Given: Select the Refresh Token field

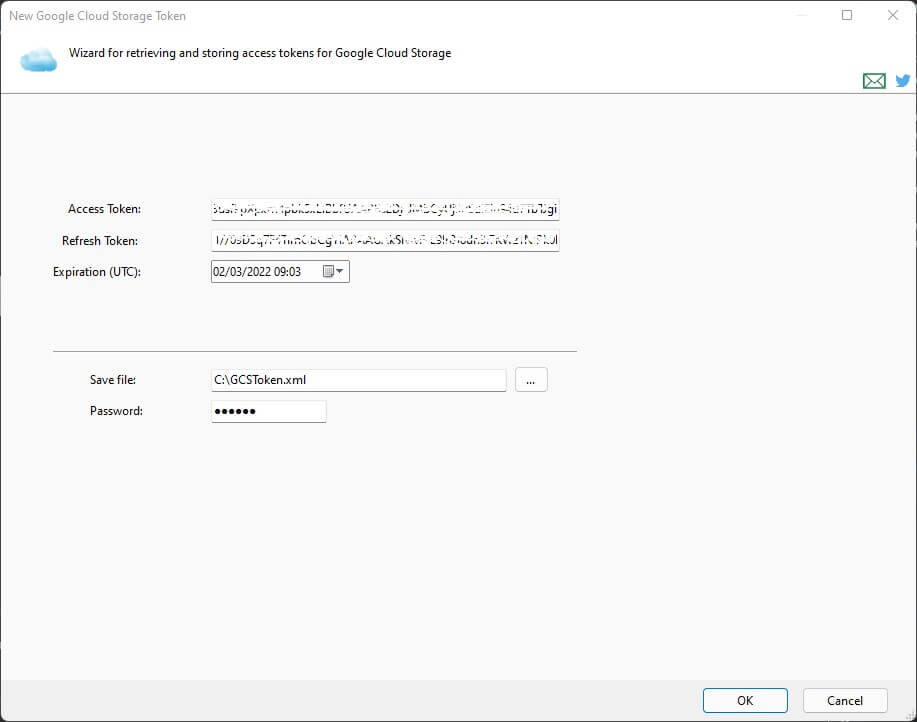Looking at the screenshot, I should tap(383, 240).
